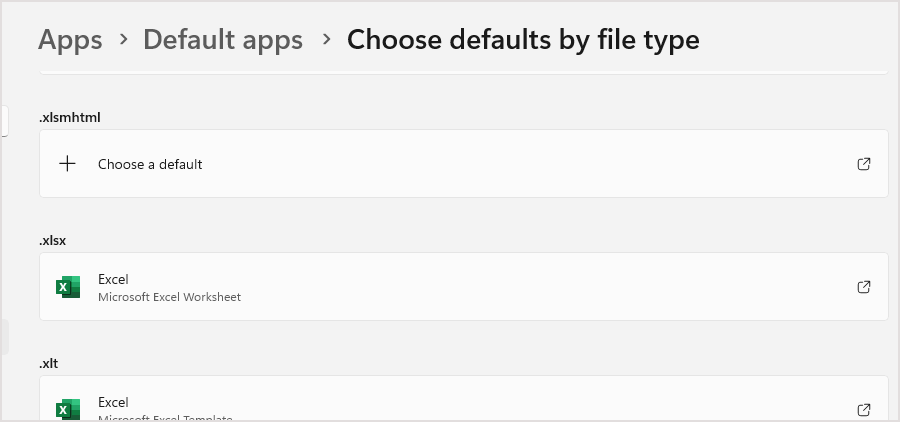Click the 'Excel' app name under .xlt
Viewport: 900px width, 422px height.
(x=113, y=402)
